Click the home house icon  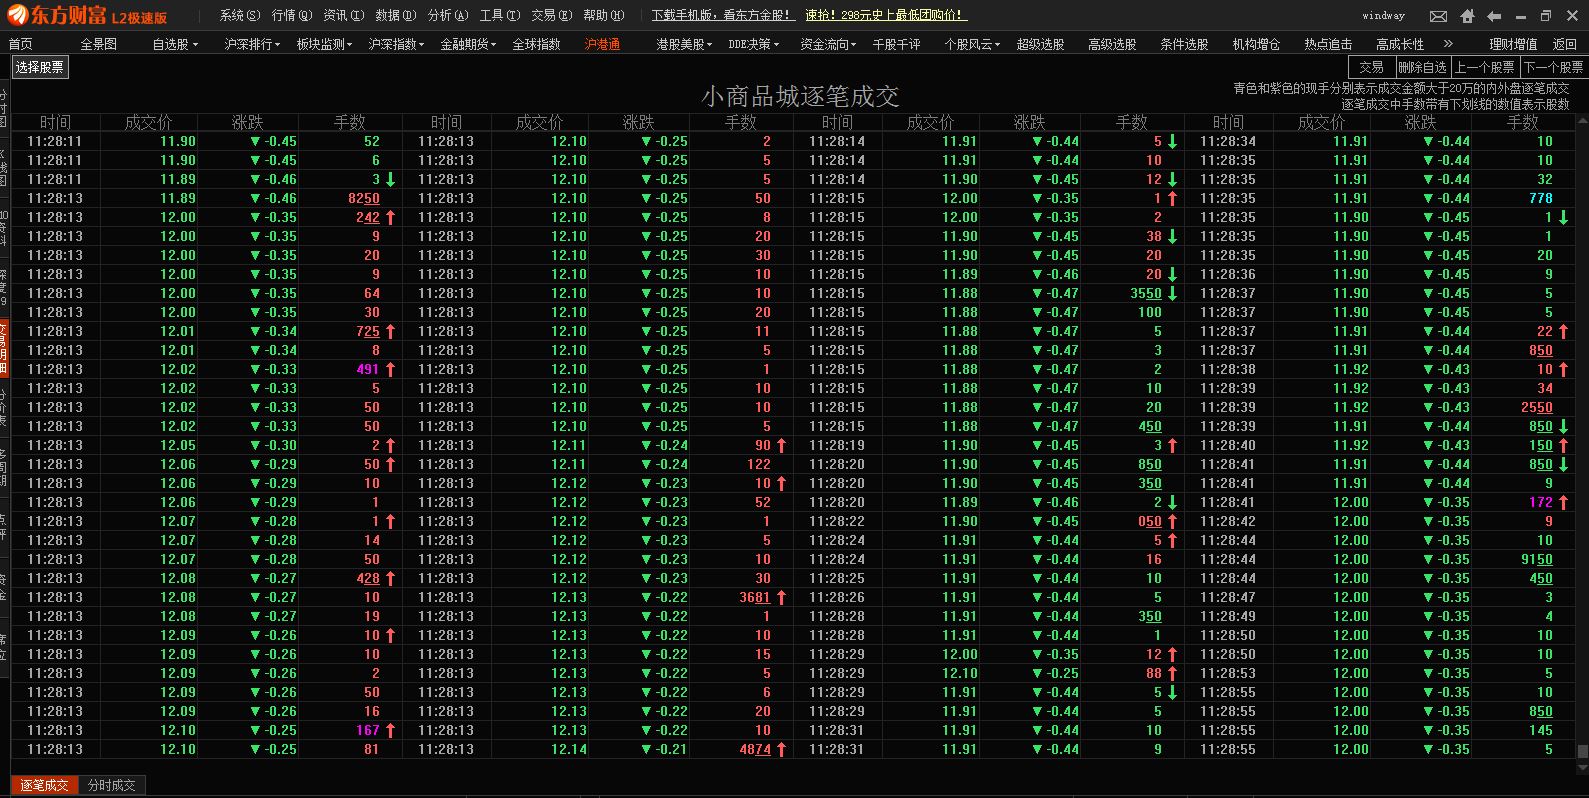click(x=1467, y=16)
